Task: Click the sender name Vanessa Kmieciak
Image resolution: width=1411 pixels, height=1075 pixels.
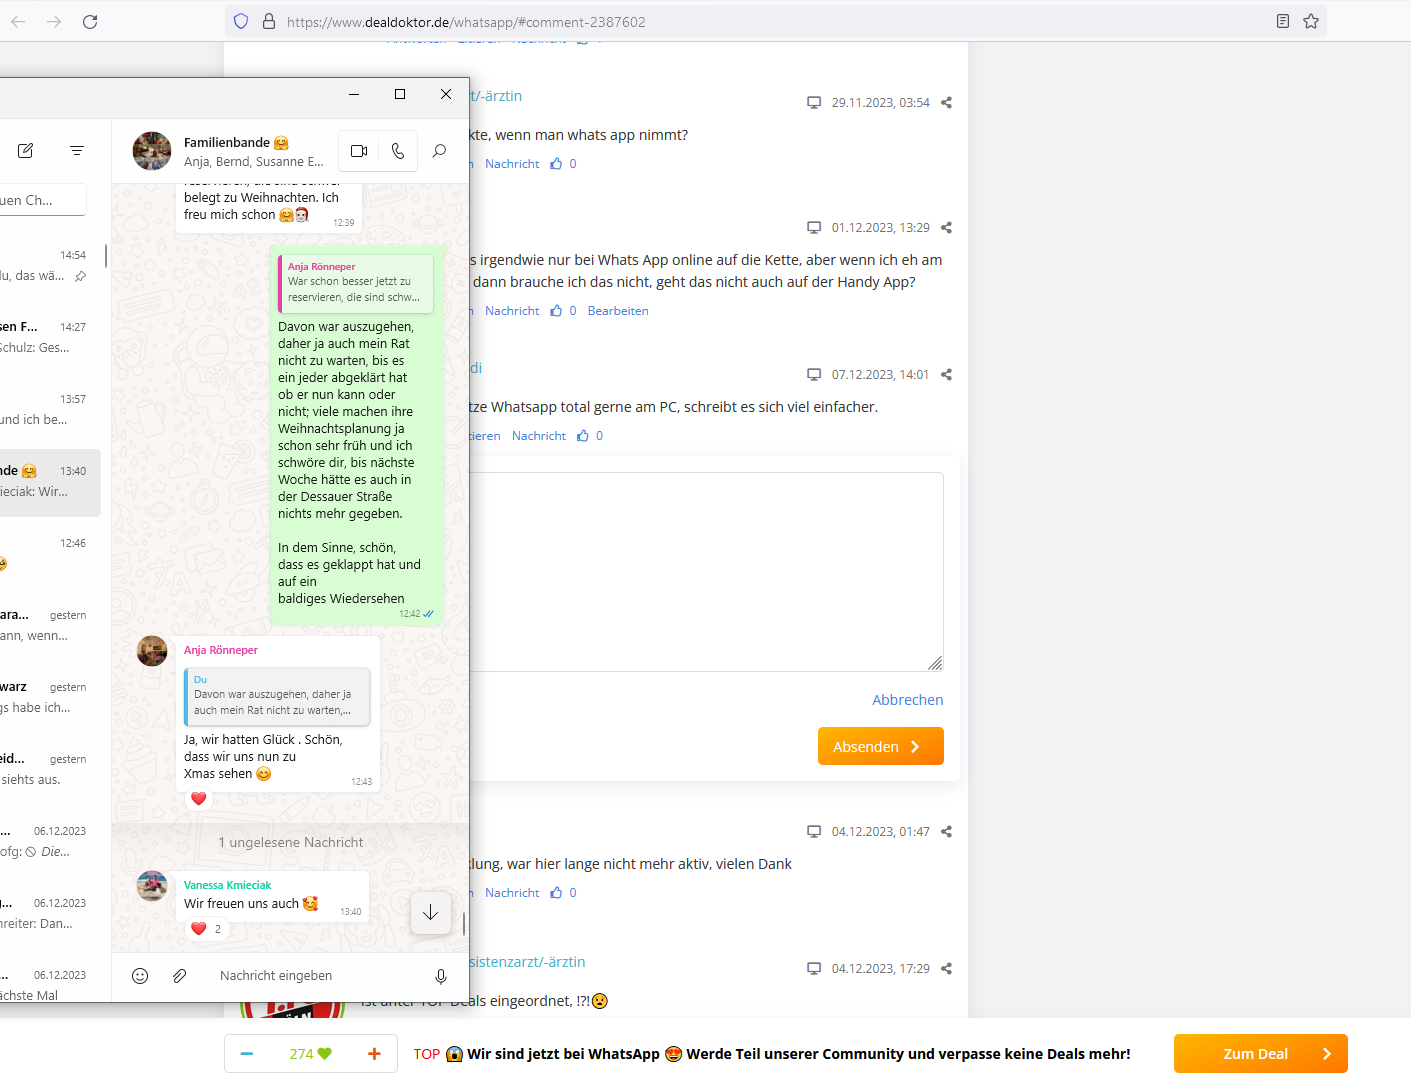Action: coord(228,885)
